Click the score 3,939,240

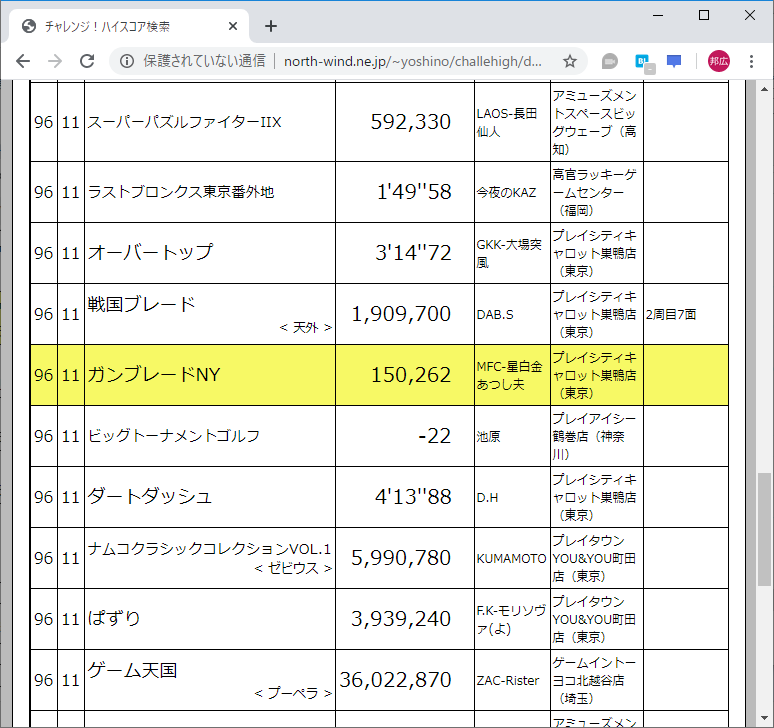[401, 618]
